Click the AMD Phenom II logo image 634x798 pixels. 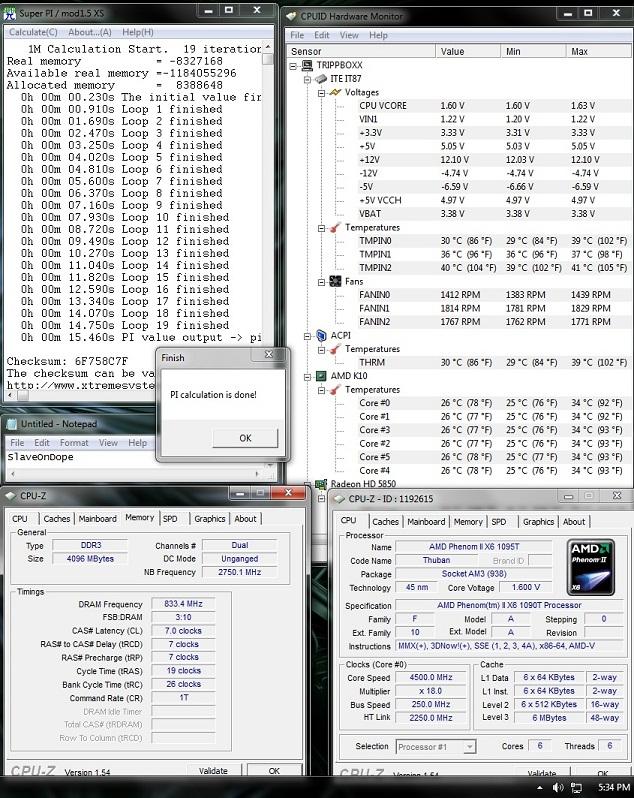(x=591, y=567)
